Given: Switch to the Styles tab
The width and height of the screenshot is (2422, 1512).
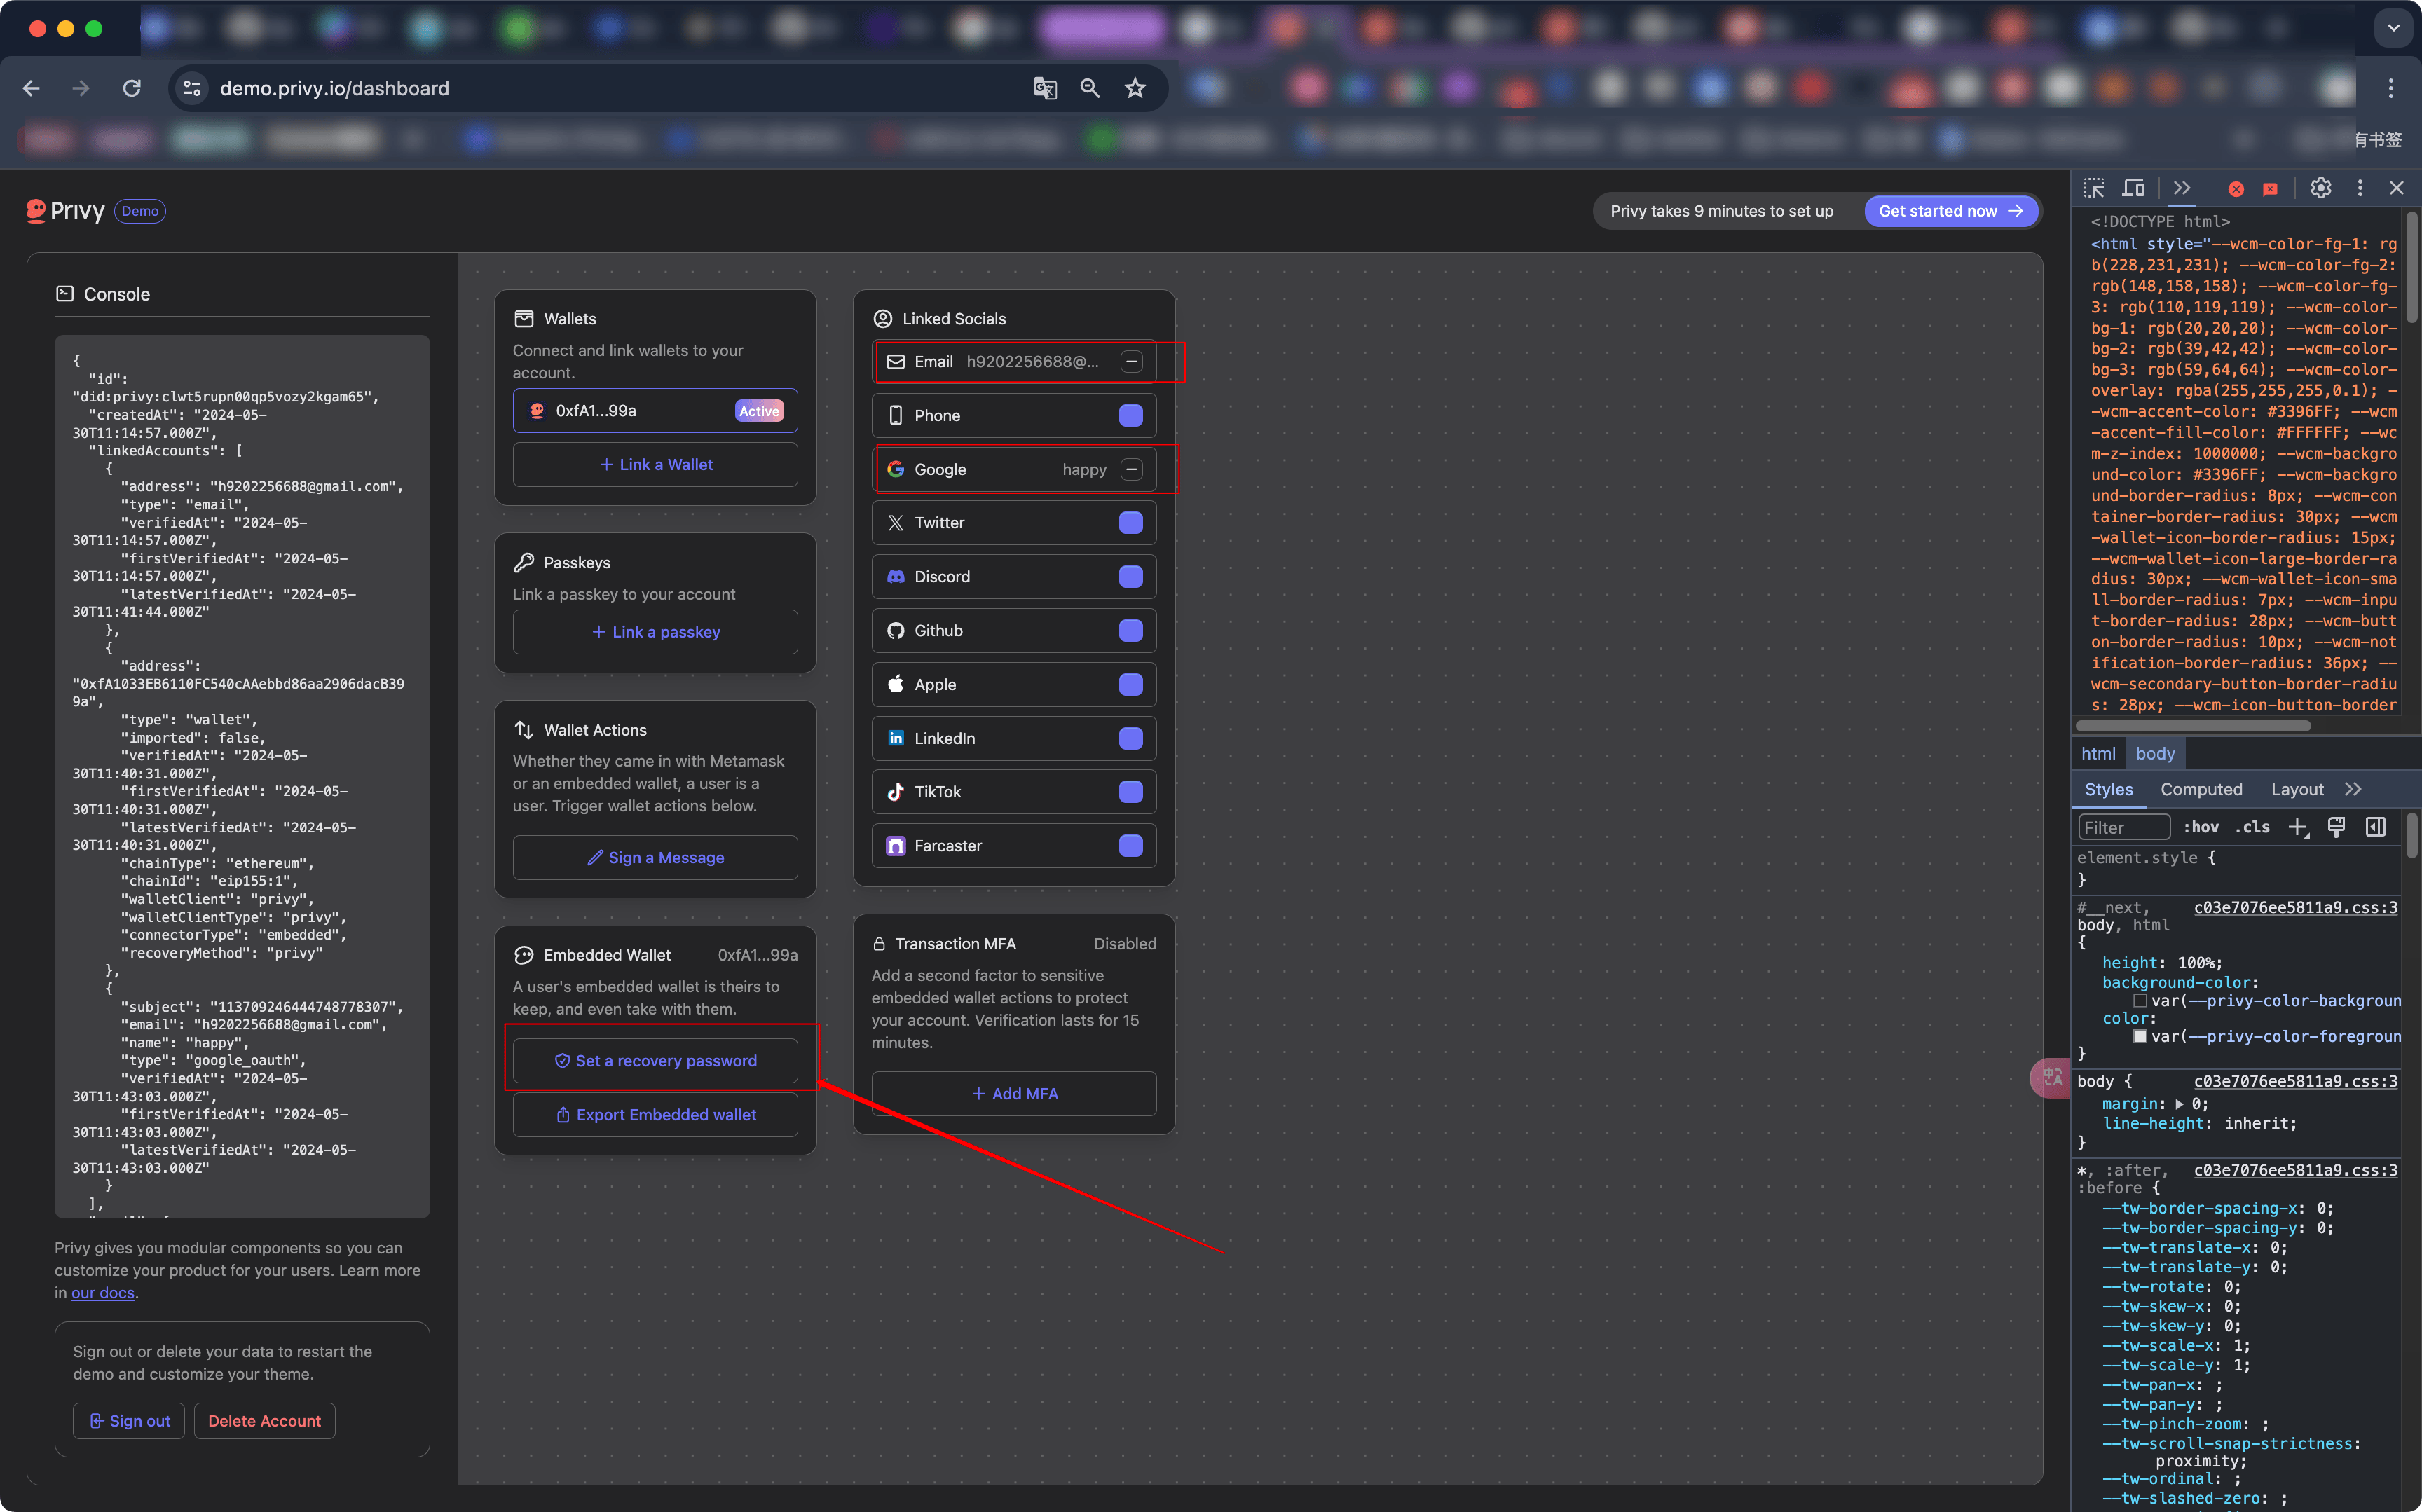Looking at the screenshot, I should pos(2109,790).
